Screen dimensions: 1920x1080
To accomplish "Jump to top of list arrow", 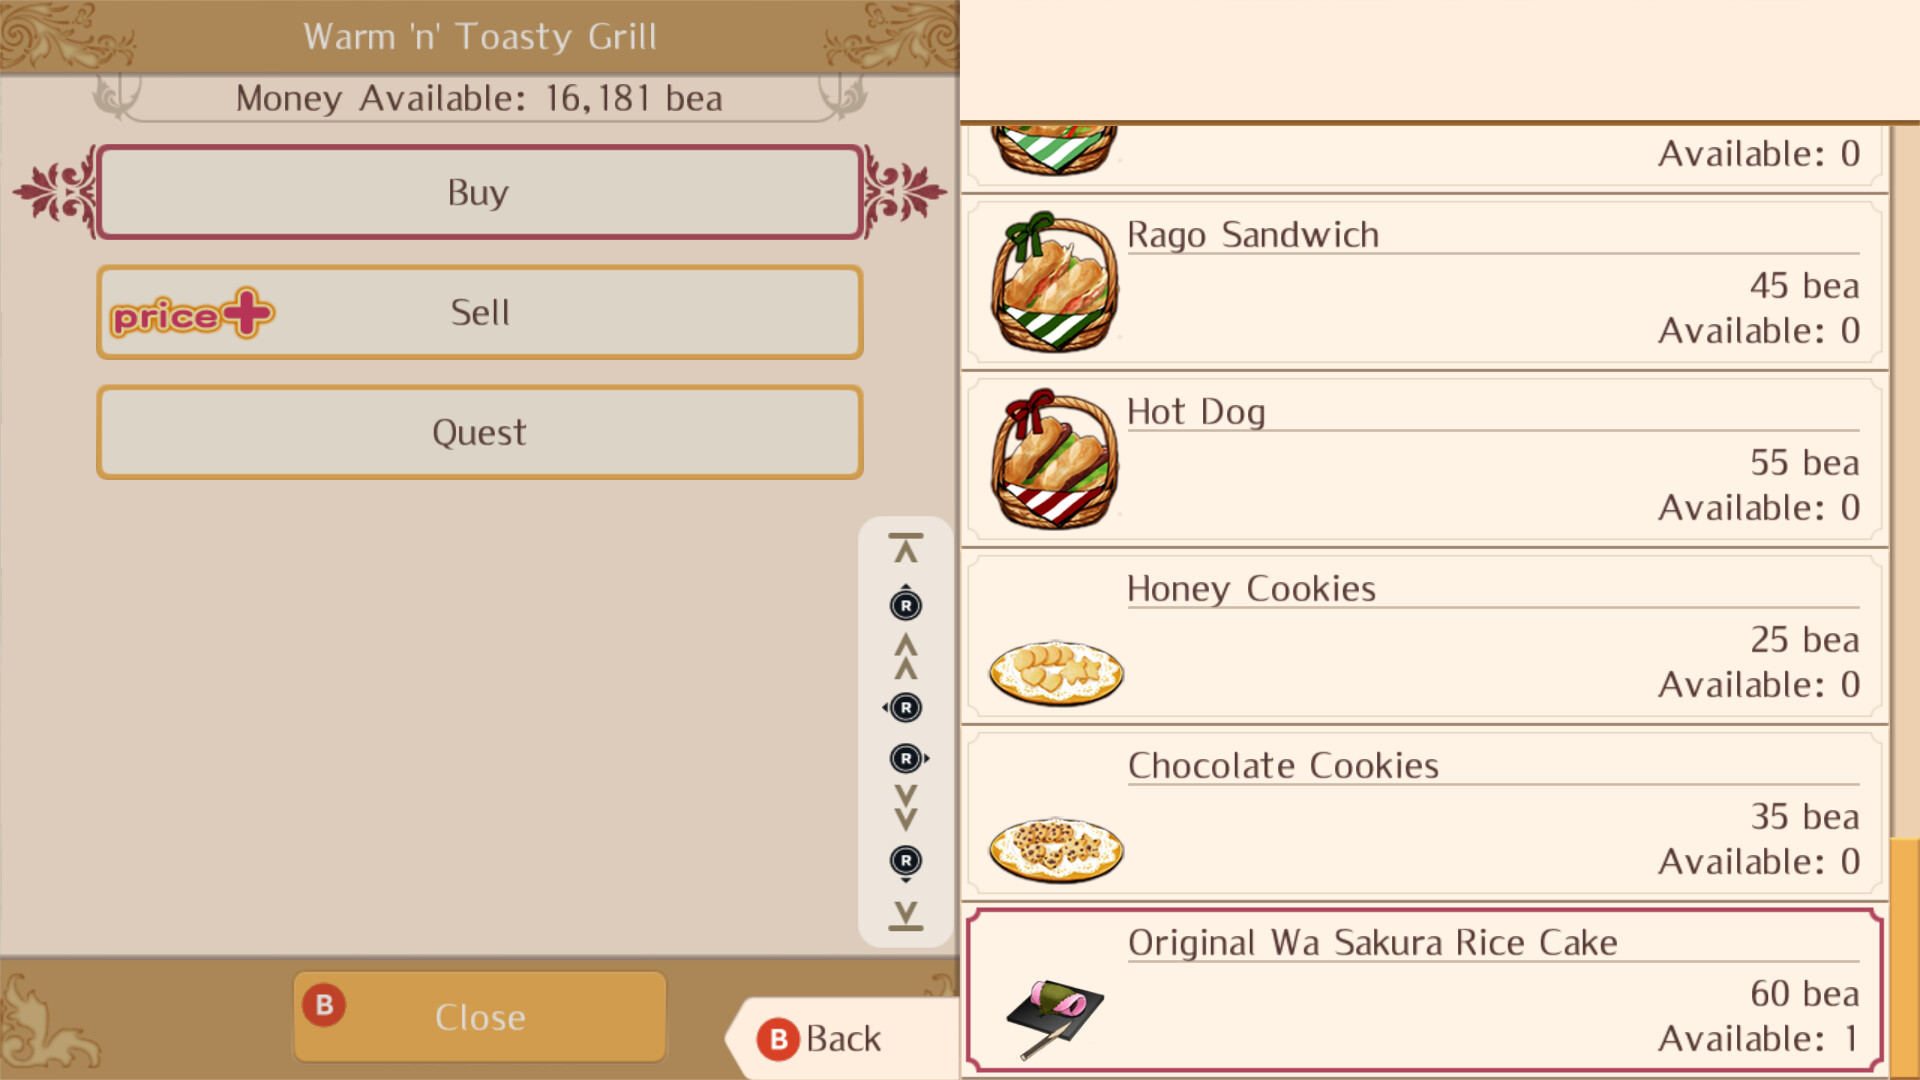I will 905,548.
